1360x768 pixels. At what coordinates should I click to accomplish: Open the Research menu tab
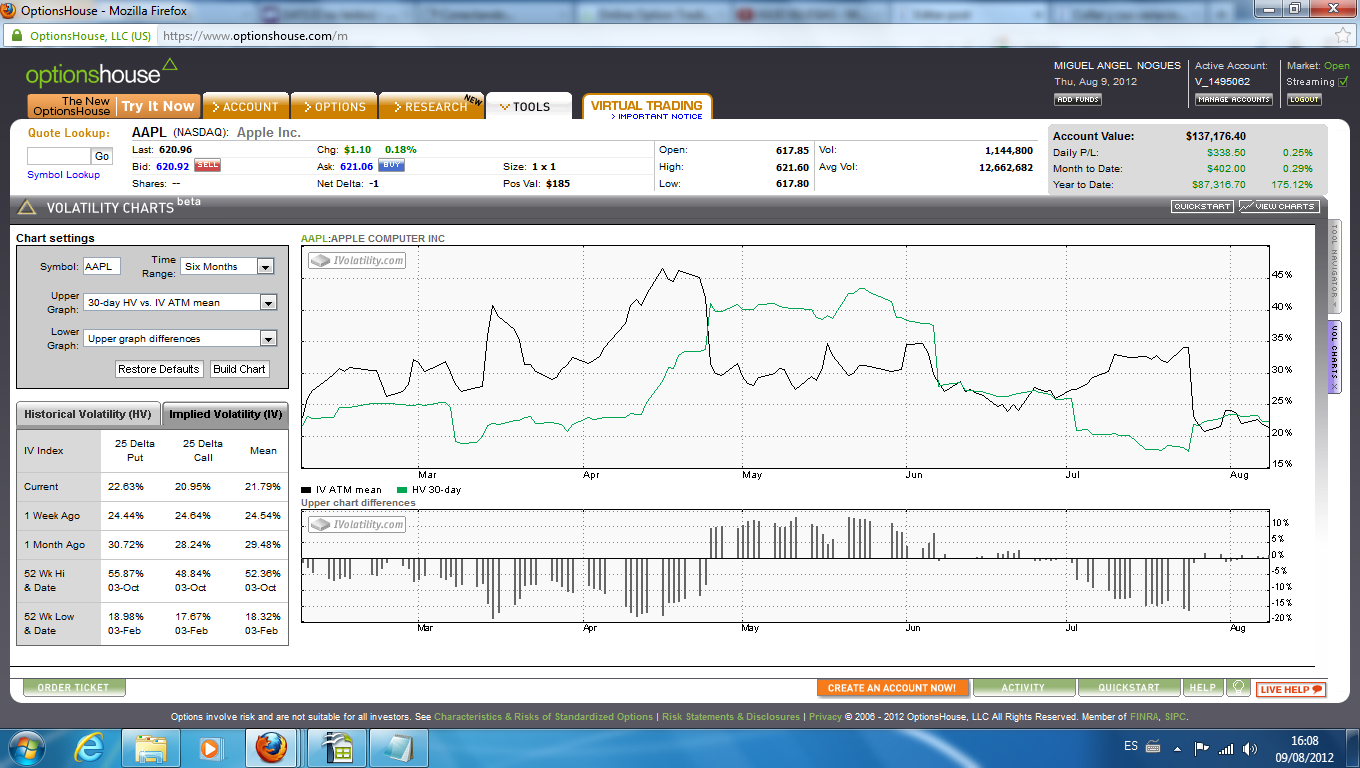430,107
